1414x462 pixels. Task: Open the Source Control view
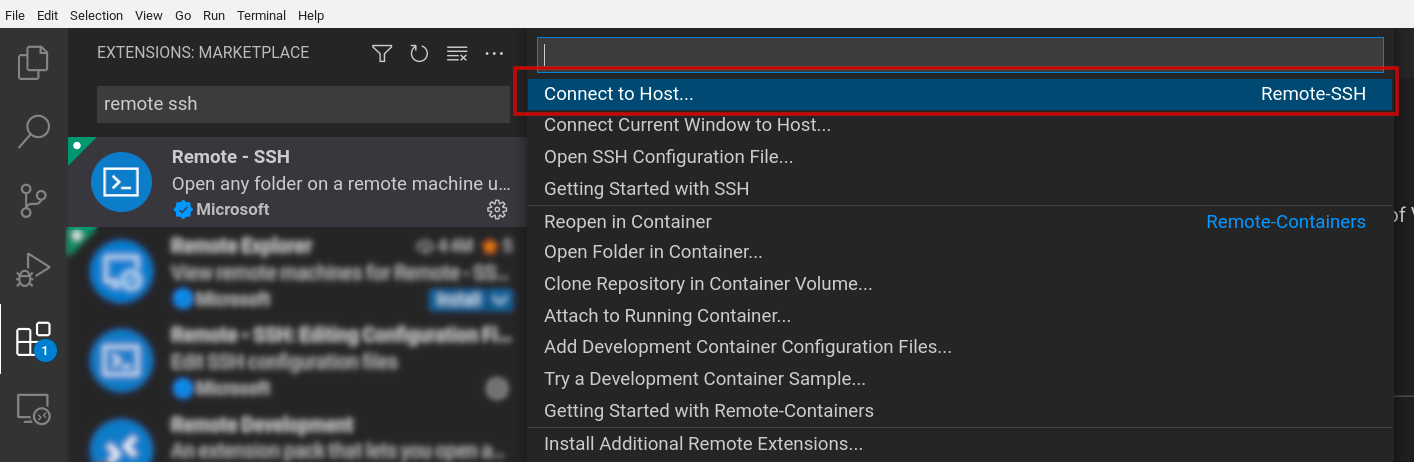[33, 201]
